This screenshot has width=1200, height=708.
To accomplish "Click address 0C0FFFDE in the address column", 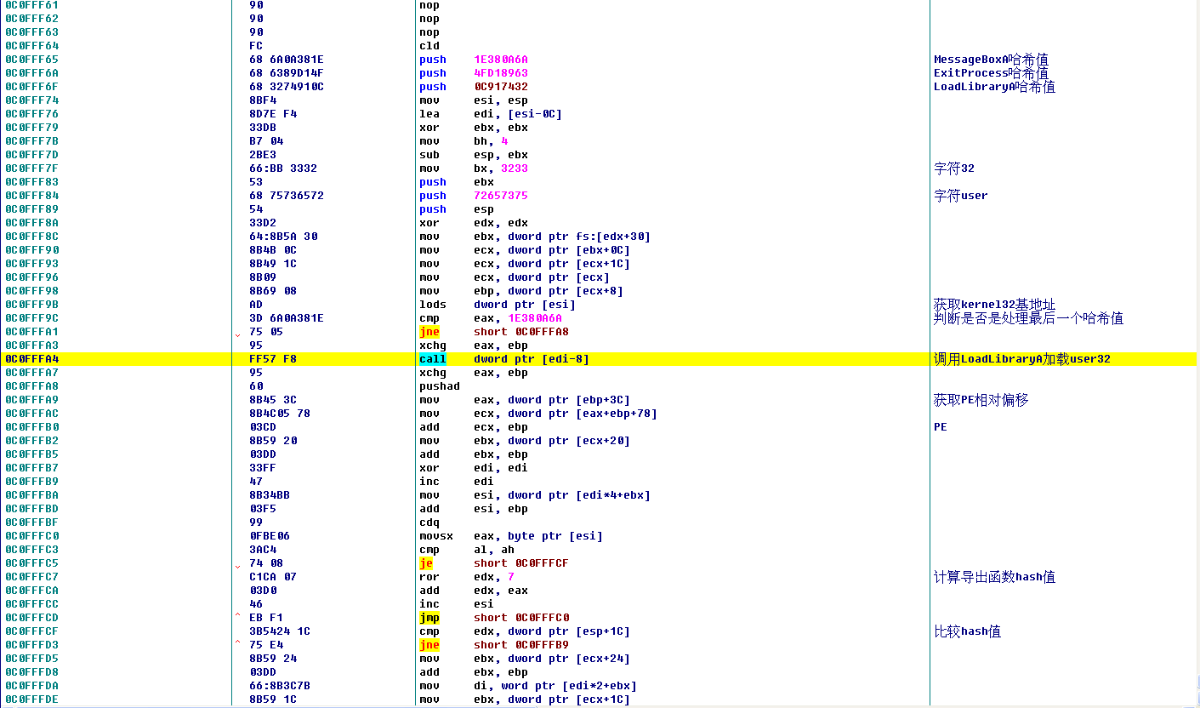I will point(31,700).
